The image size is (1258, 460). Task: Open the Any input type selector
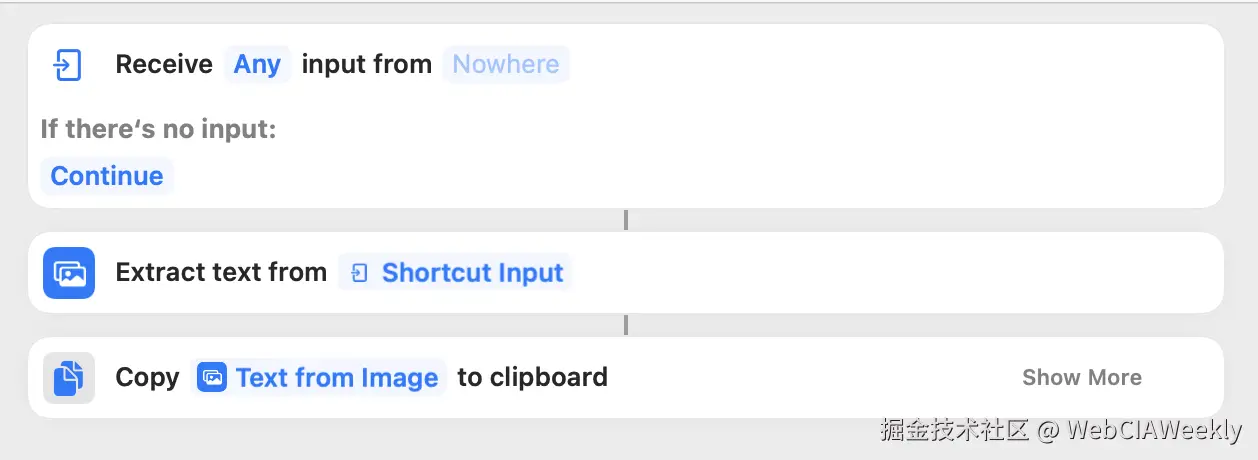pyautogui.click(x=257, y=65)
